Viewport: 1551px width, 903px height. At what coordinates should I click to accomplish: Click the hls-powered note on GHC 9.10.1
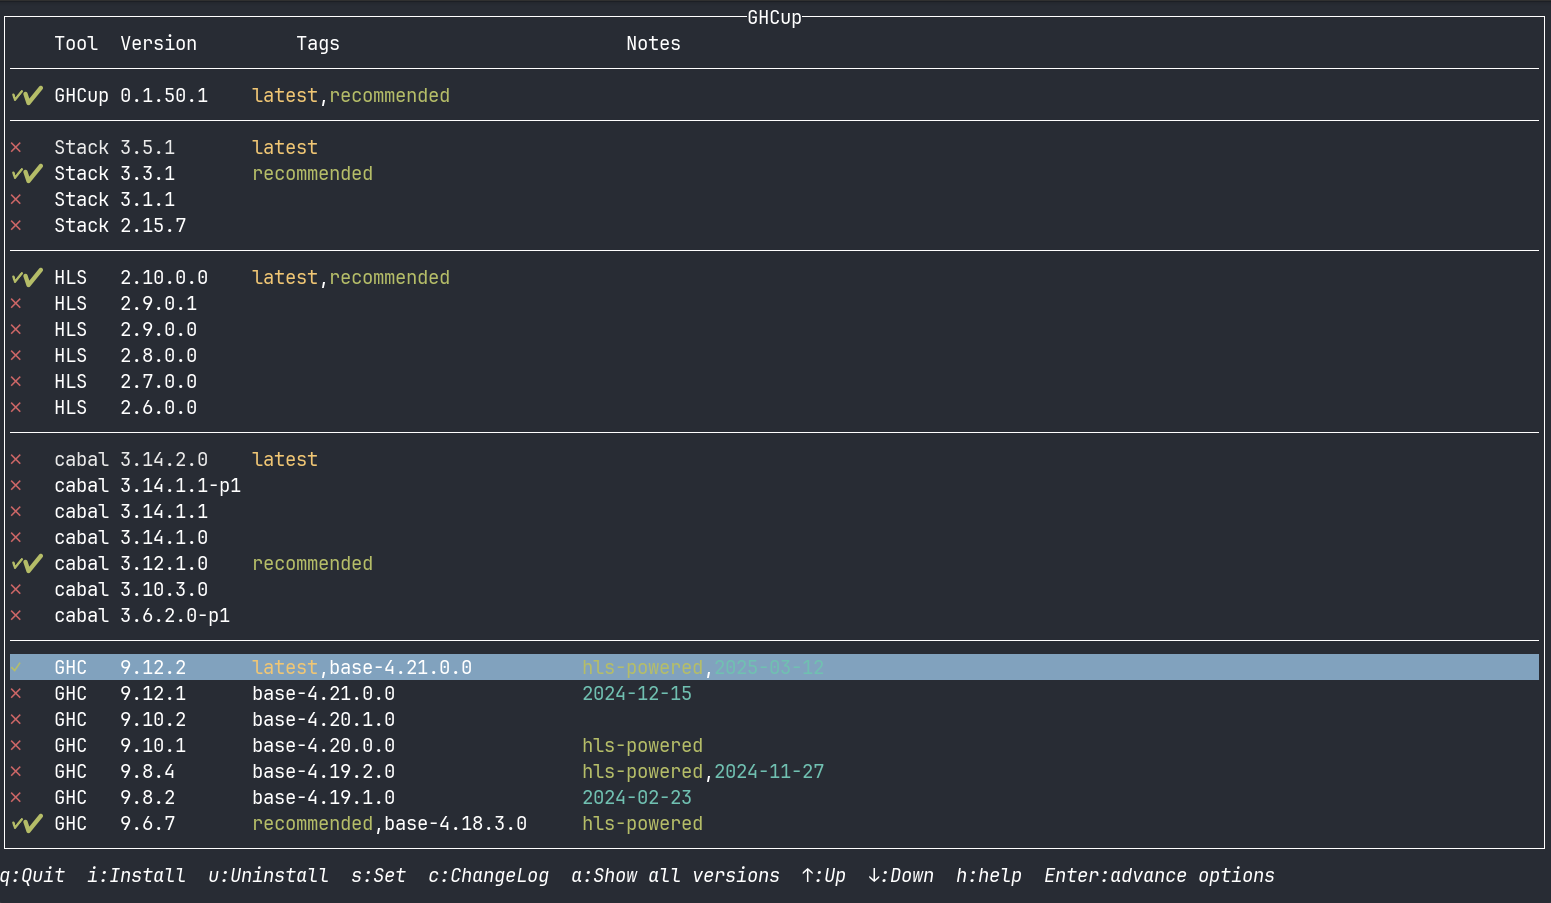643,746
